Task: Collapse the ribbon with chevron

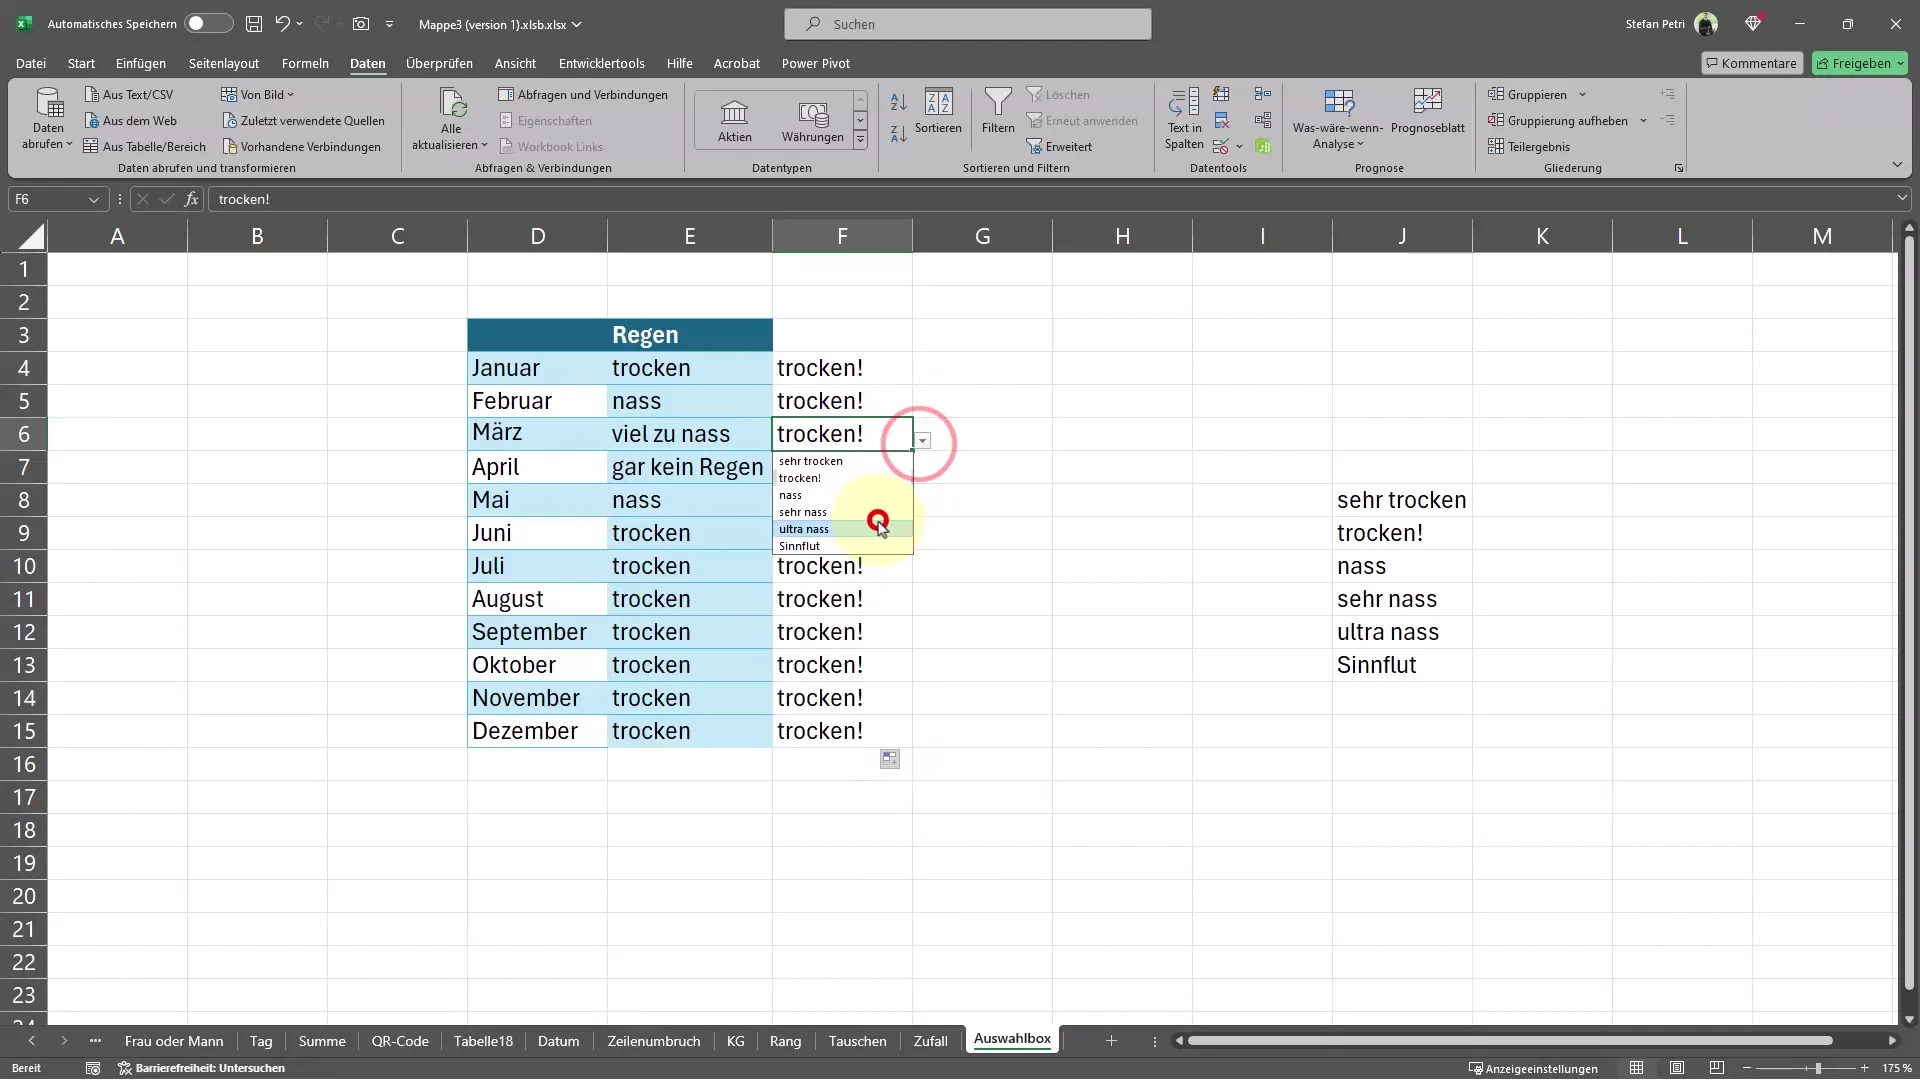Action: point(1897,165)
